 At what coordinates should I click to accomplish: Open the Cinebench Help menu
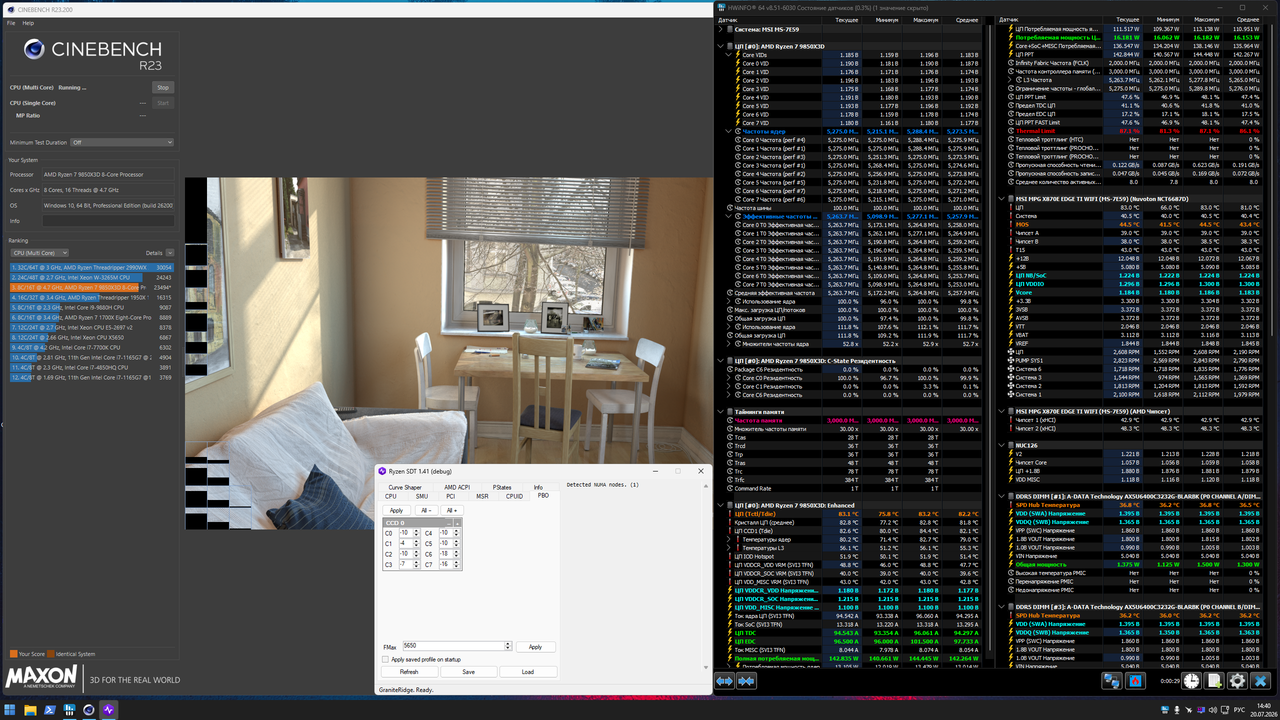(28, 22)
